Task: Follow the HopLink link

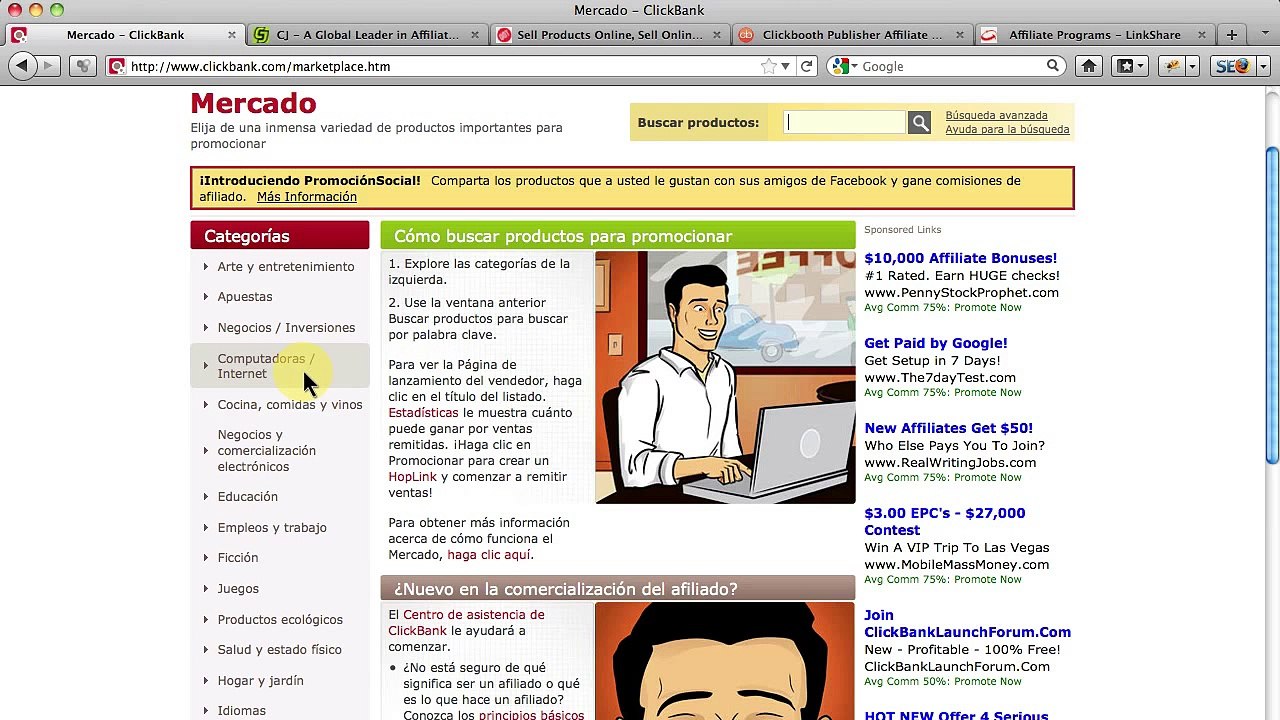Action: click(412, 476)
